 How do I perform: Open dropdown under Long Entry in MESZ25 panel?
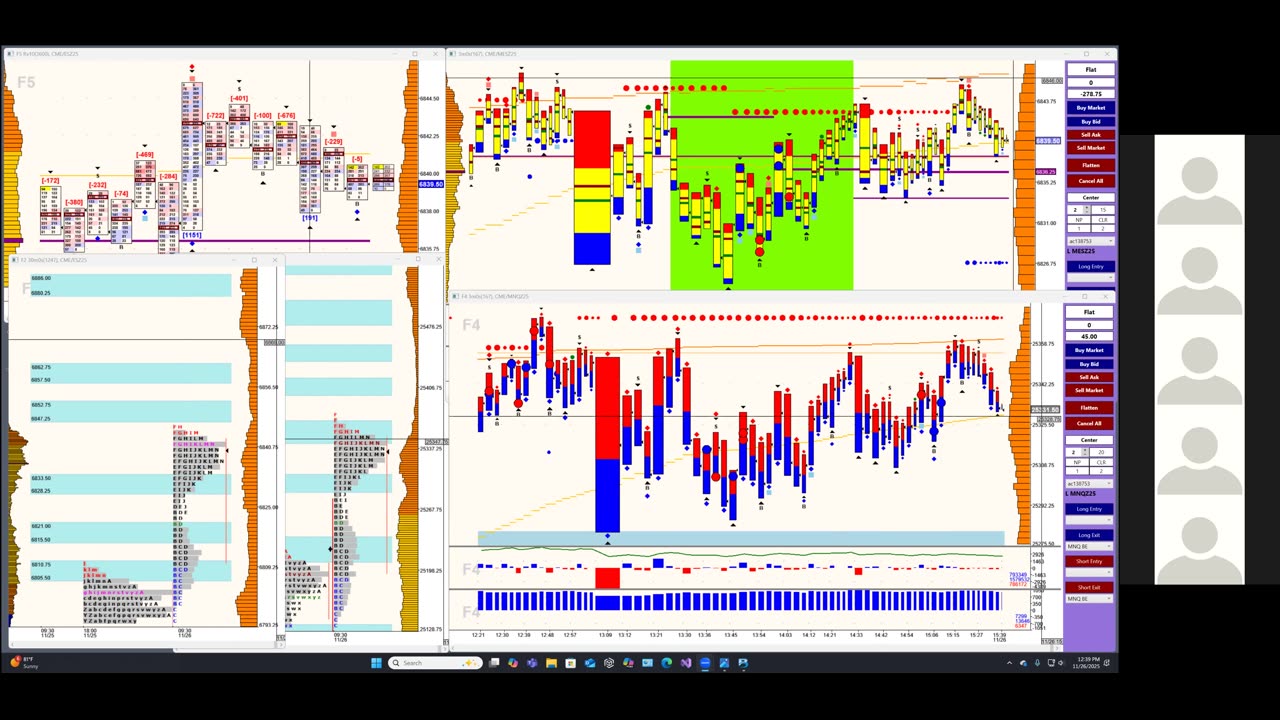pyautogui.click(x=1091, y=278)
